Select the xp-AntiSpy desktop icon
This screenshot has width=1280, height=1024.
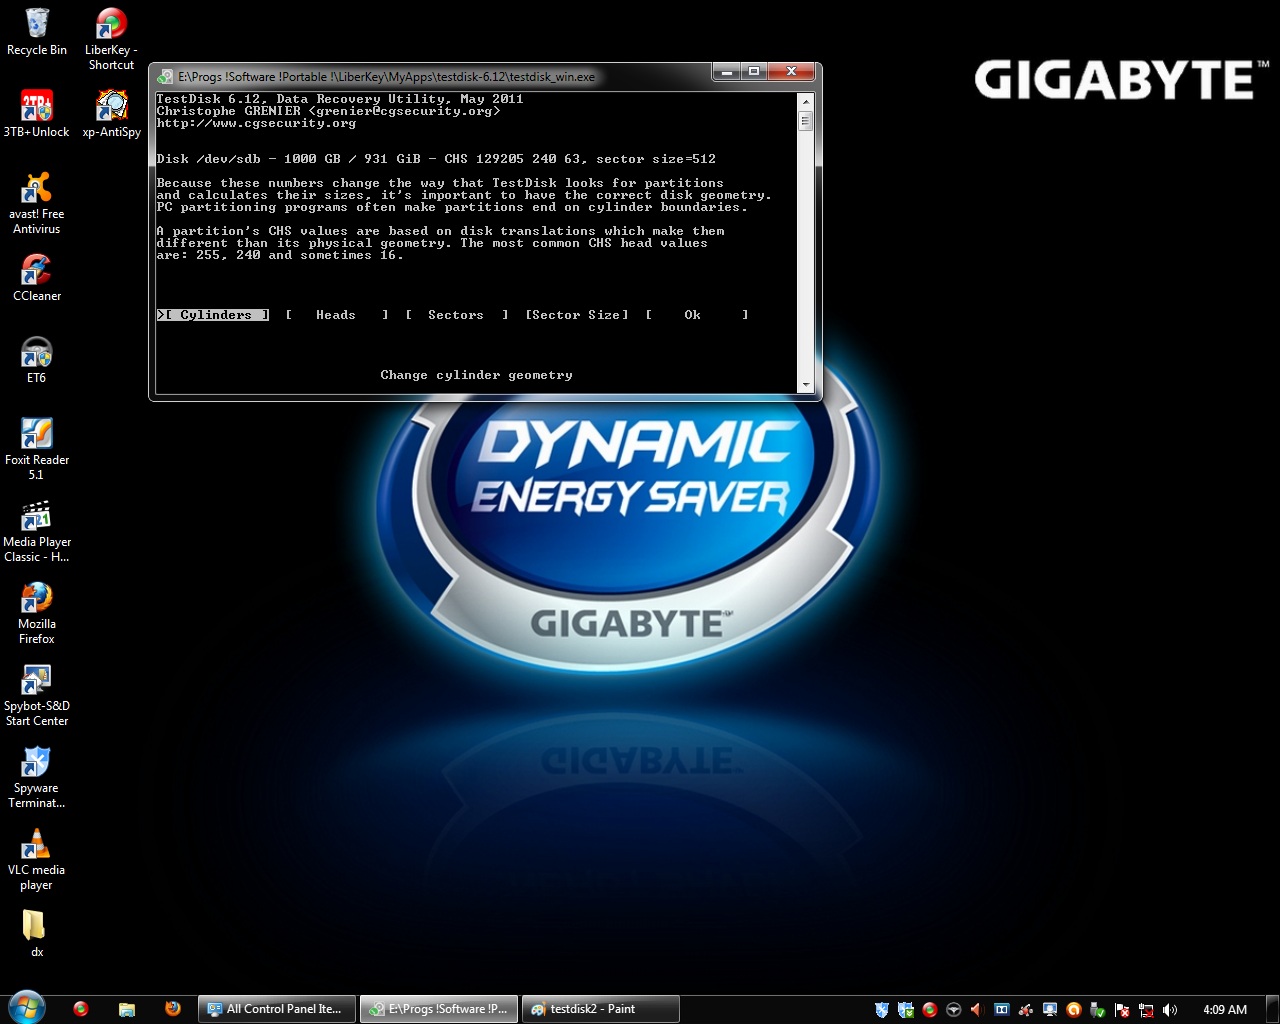111,113
